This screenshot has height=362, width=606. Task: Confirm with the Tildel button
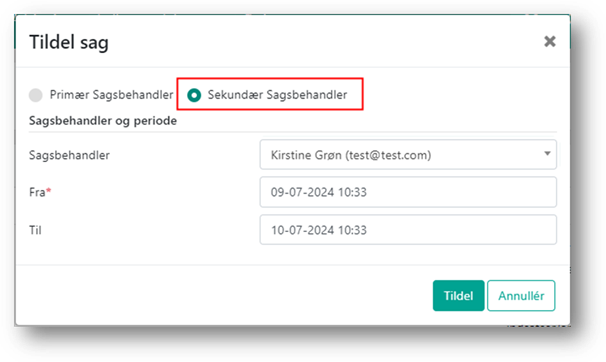458,296
